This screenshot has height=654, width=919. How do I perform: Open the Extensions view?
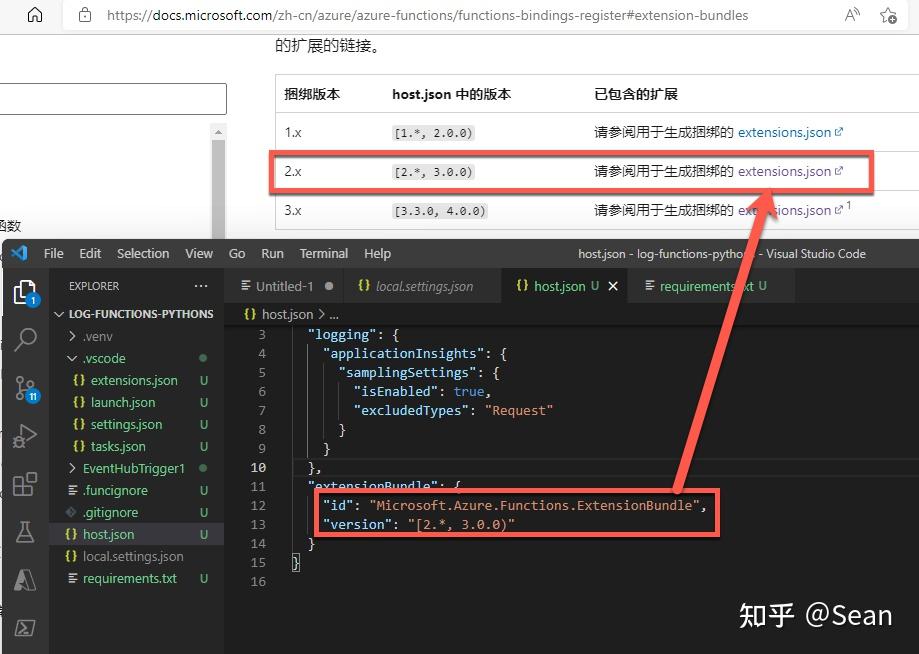click(x=25, y=484)
